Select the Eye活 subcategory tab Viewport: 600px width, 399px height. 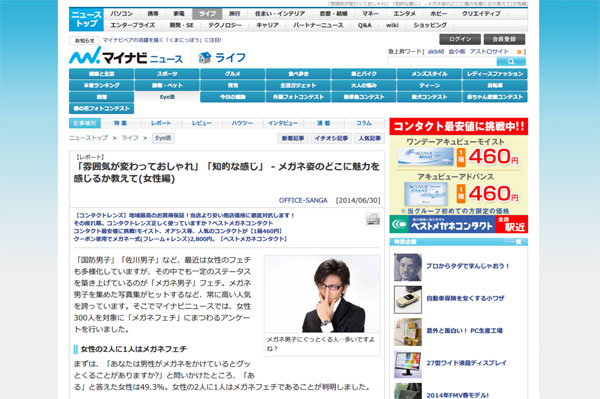tap(167, 97)
